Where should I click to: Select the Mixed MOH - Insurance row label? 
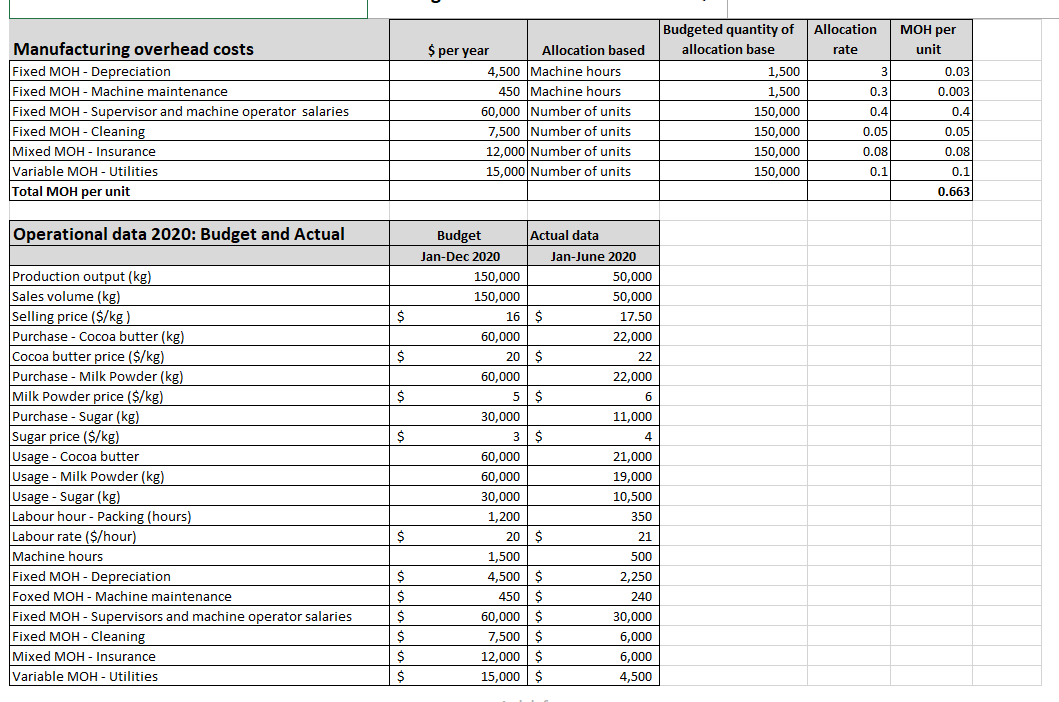(x=80, y=151)
